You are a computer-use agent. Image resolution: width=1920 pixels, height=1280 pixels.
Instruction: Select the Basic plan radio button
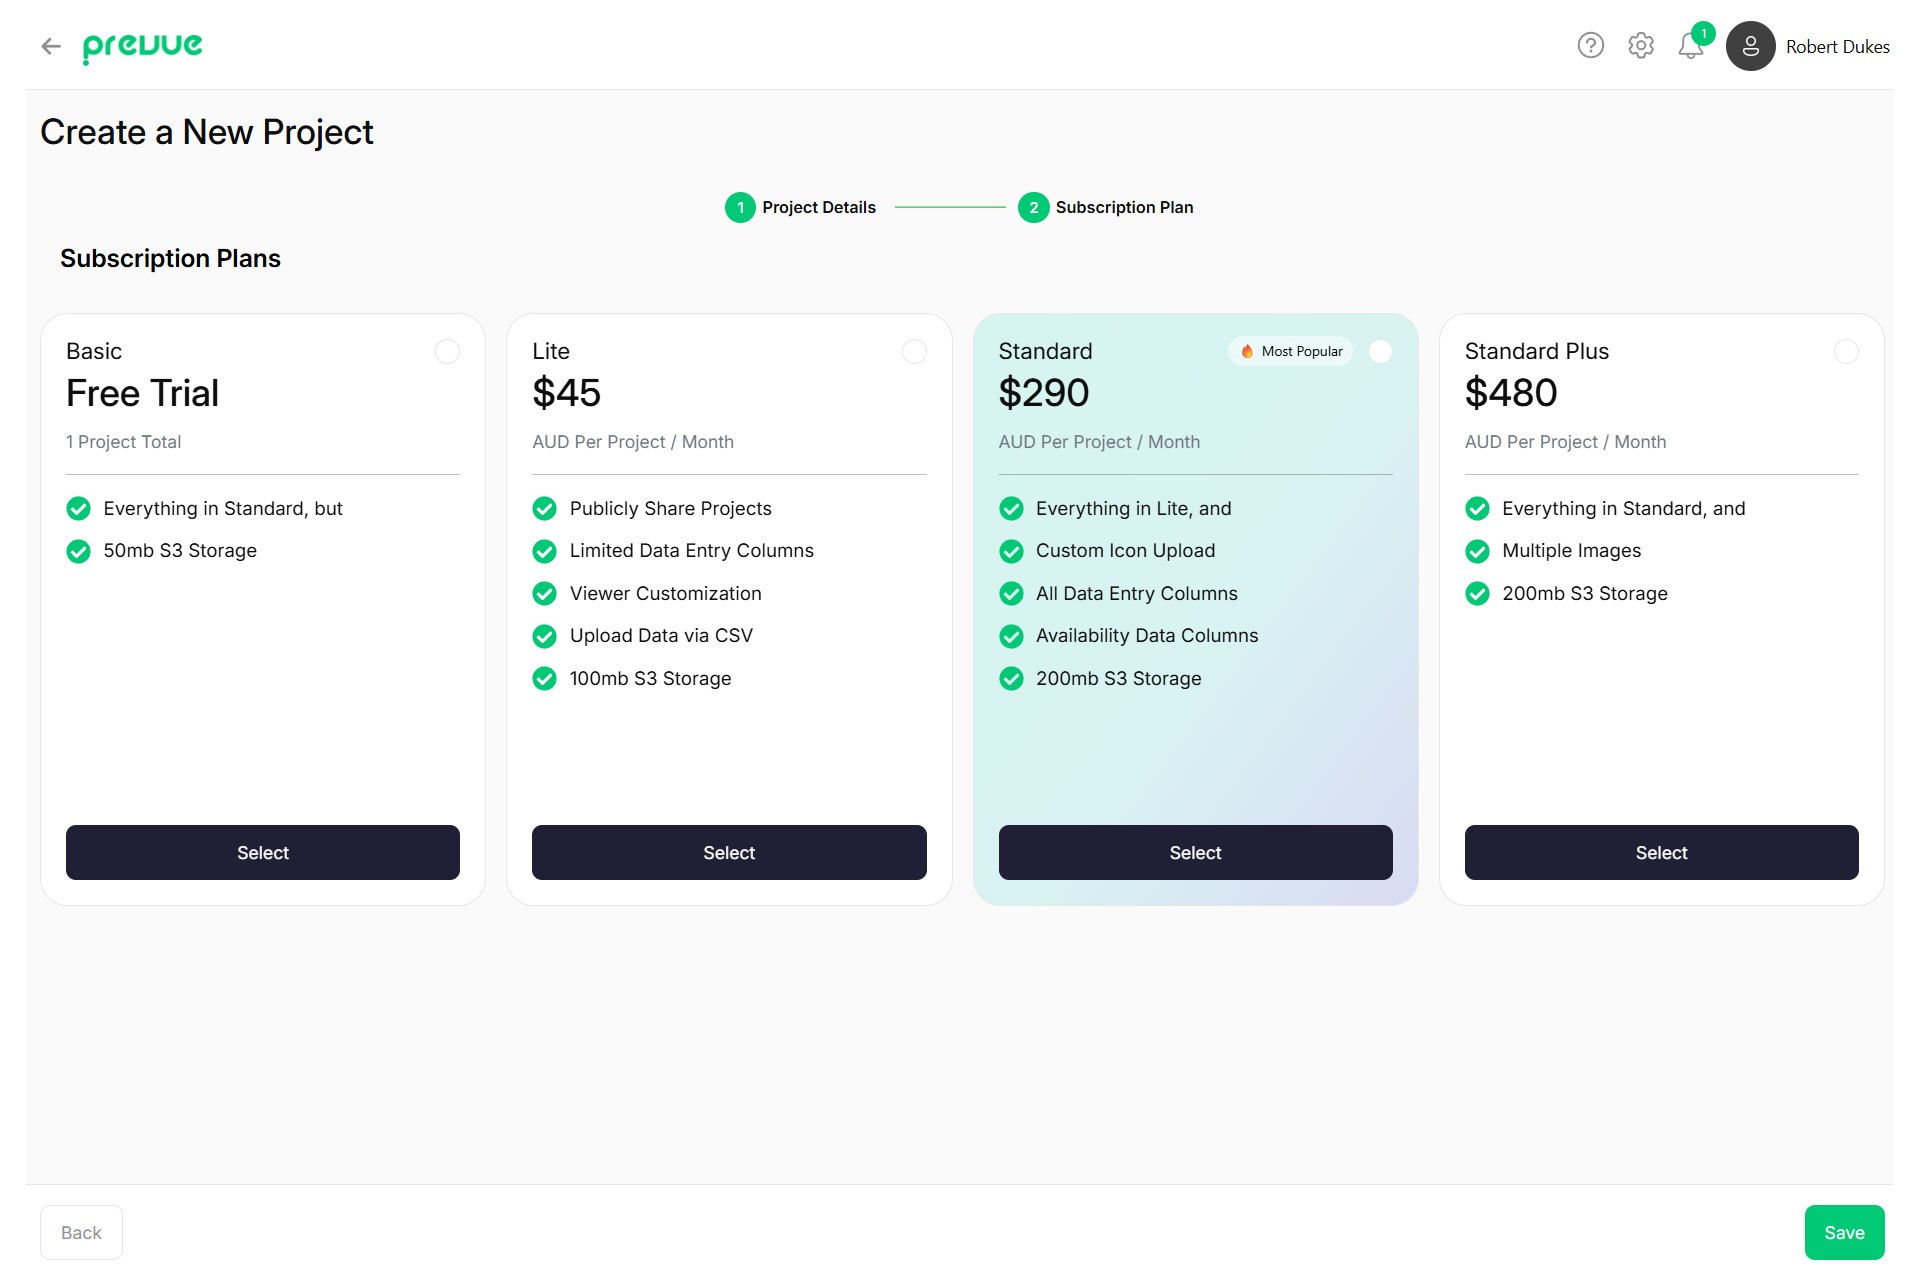[x=447, y=351]
